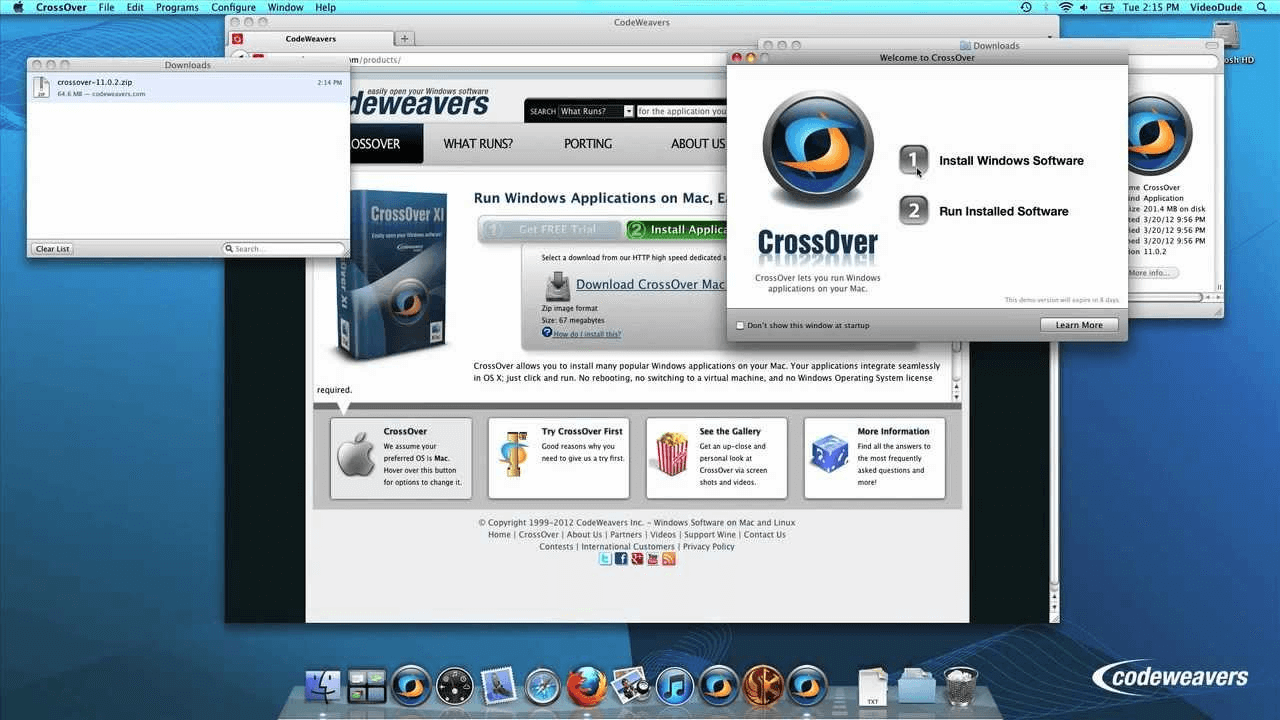The height and width of the screenshot is (720, 1280).
Task: Enable Don't show this window at startup
Action: point(740,325)
